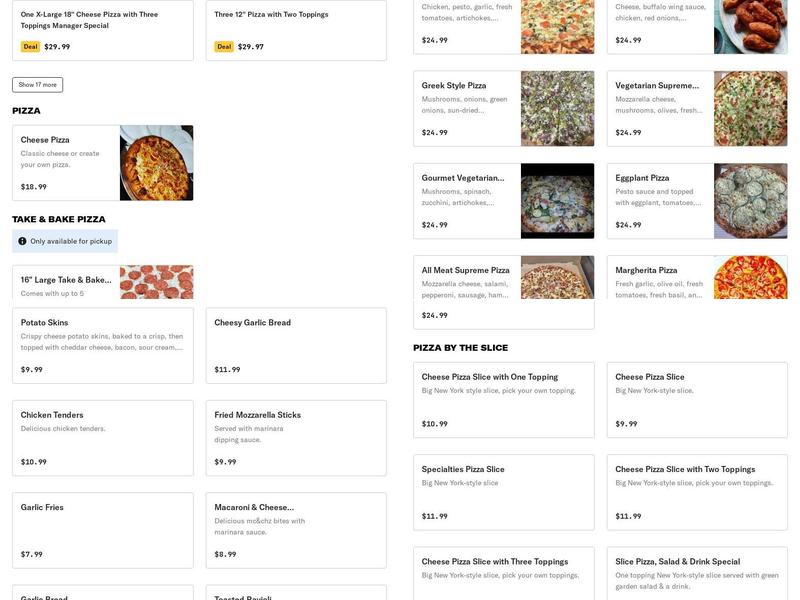The width and height of the screenshot is (800, 600).
Task: Click the pepperoni photo on the Take & Bake item
Action: pos(157,283)
